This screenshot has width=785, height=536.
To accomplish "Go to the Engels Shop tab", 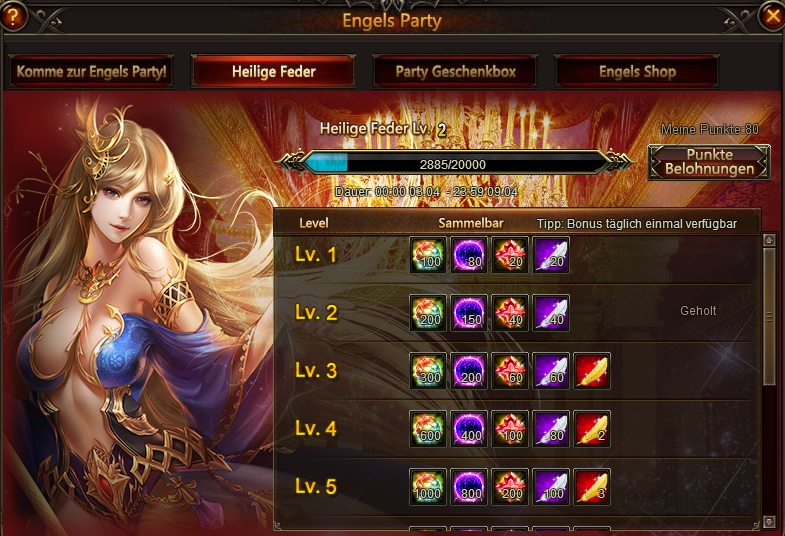I will coord(637,72).
